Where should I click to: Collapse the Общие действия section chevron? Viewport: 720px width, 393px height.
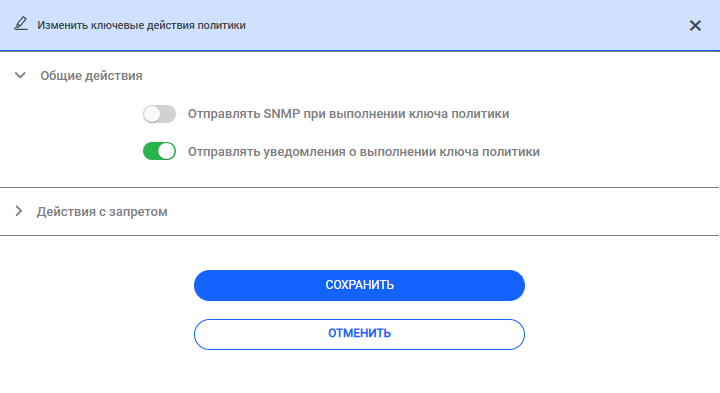pos(20,75)
